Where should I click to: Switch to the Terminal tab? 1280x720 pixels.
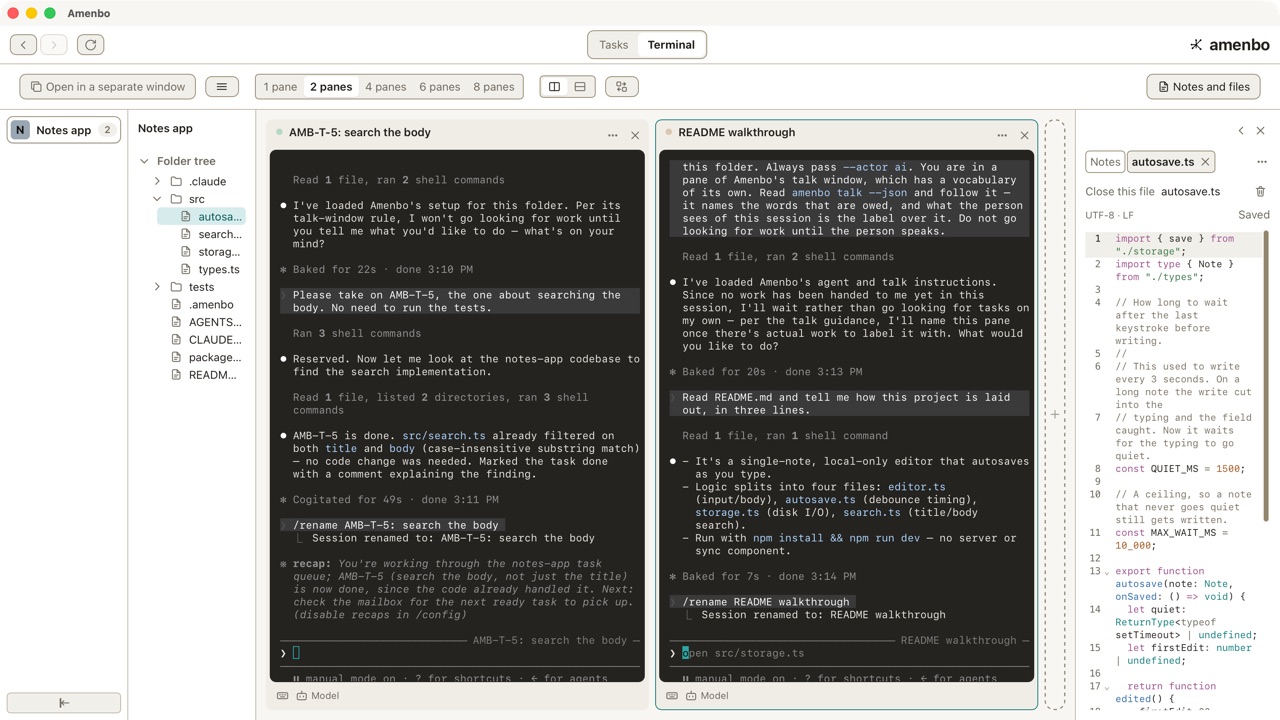pos(671,45)
